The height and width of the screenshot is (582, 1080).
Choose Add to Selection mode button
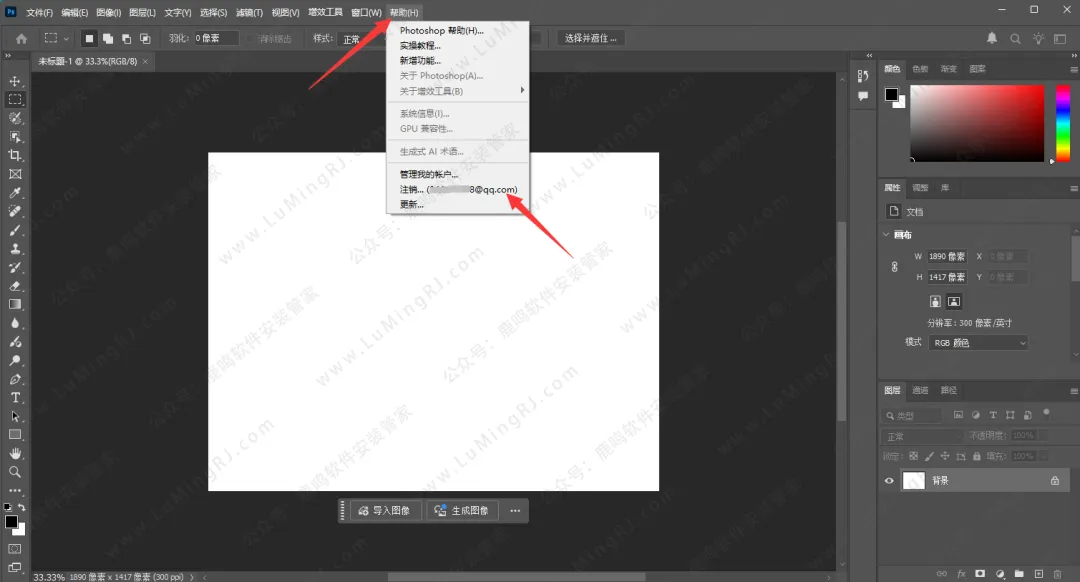108,39
